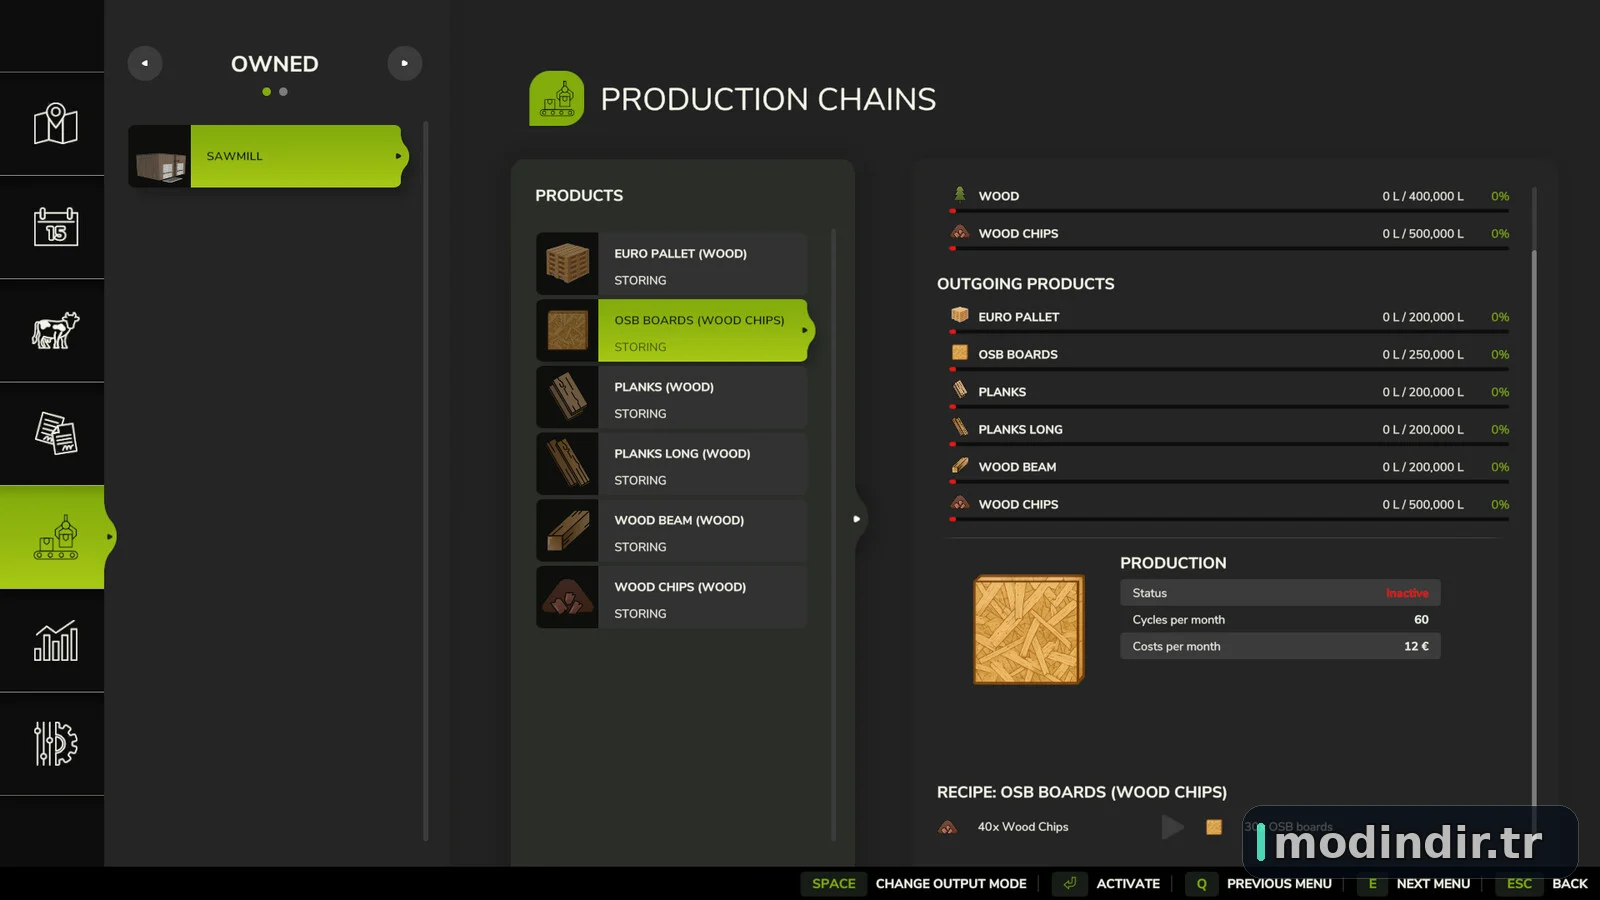
Task: Click the Outgoing Products heading
Action: (x=1025, y=284)
